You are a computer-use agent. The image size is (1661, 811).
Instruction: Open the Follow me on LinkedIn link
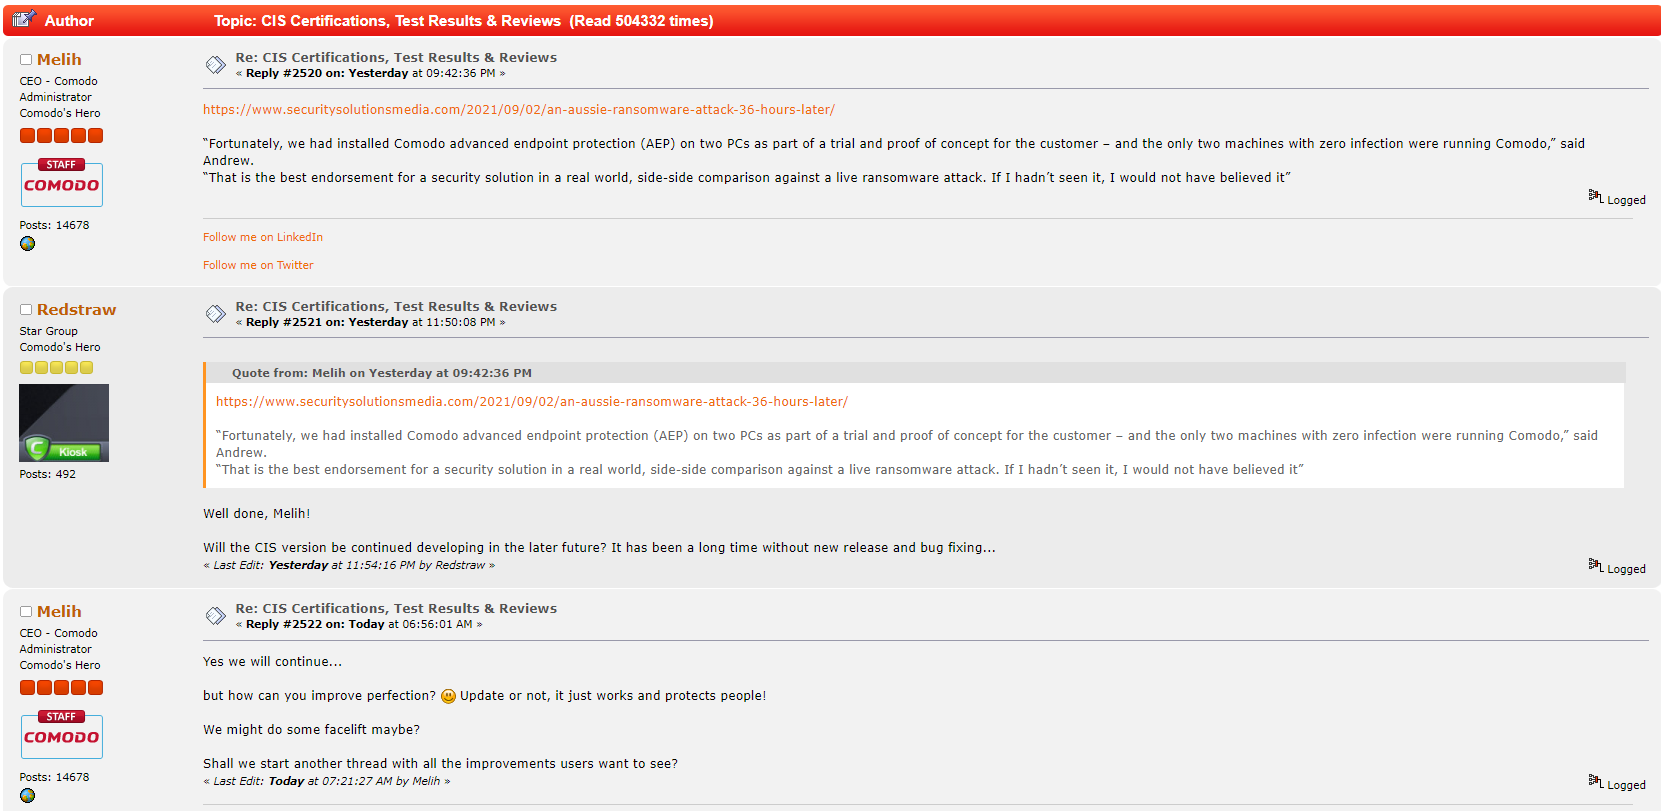pos(262,237)
